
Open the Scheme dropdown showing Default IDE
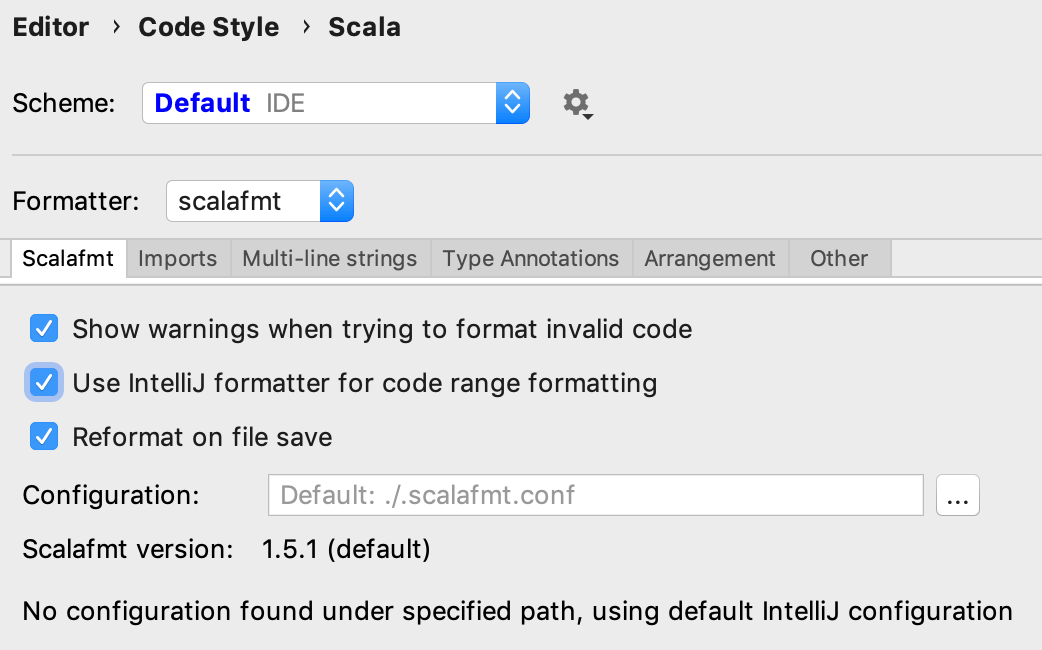click(x=320, y=103)
